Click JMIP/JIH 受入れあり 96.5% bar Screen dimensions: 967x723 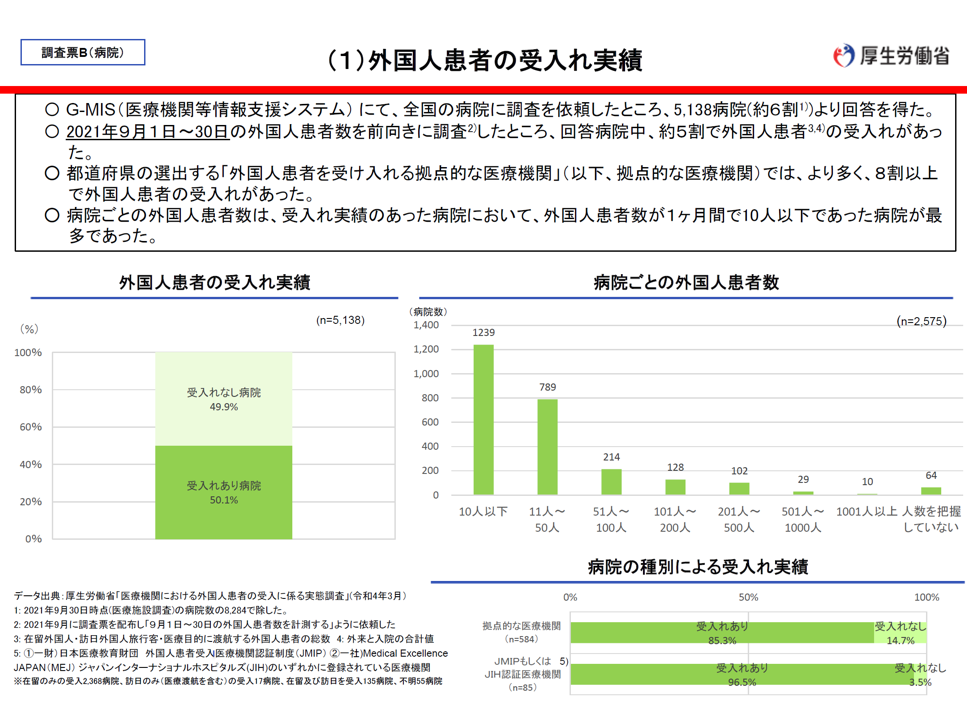pyautogui.click(x=742, y=674)
